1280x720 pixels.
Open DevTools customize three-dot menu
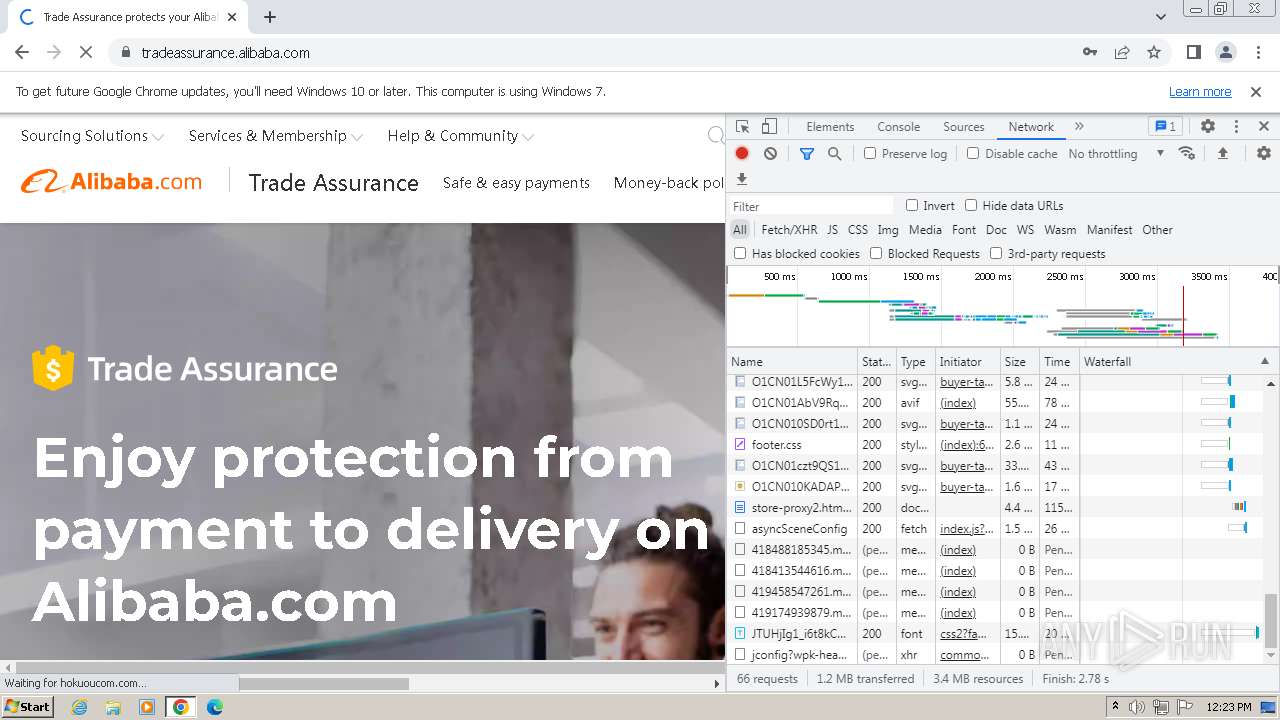point(1236,127)
